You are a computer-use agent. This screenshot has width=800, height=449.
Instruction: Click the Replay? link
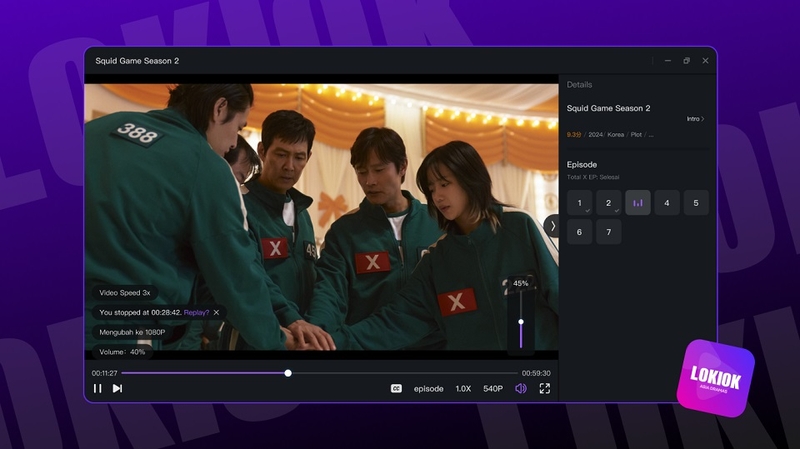pos(196,312)
